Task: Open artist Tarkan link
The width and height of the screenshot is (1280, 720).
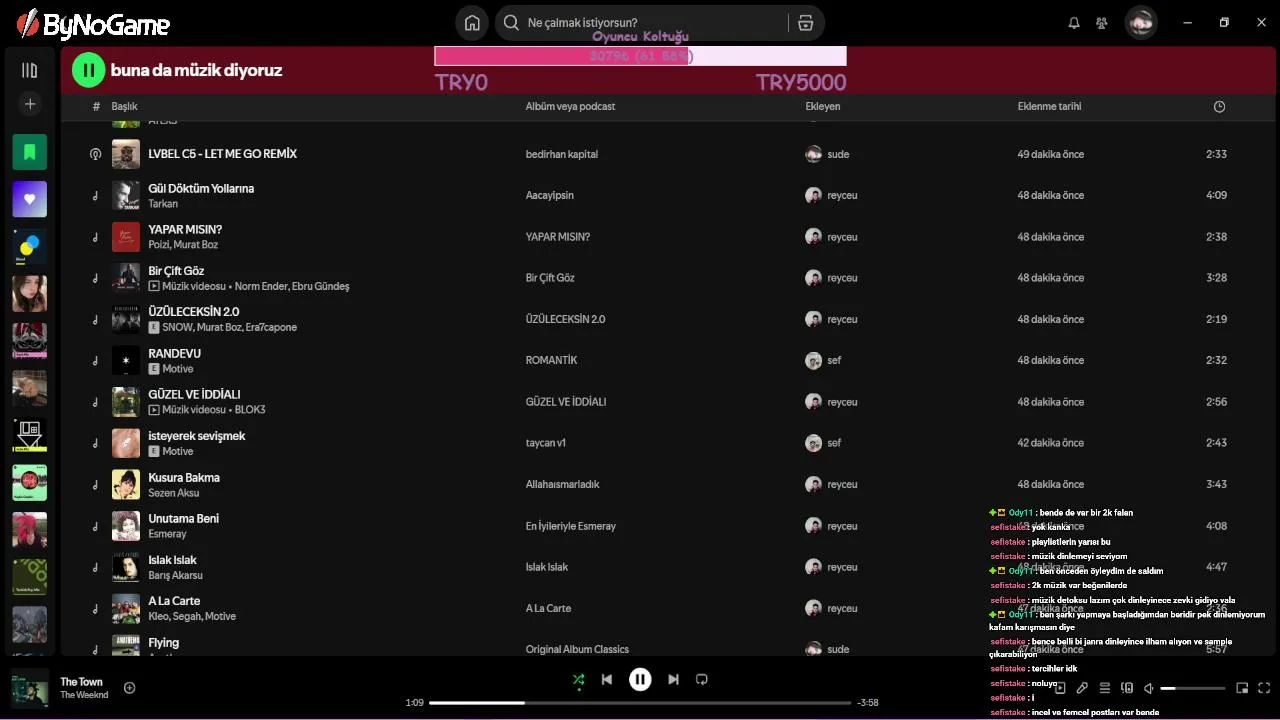Action: (163, 204)
